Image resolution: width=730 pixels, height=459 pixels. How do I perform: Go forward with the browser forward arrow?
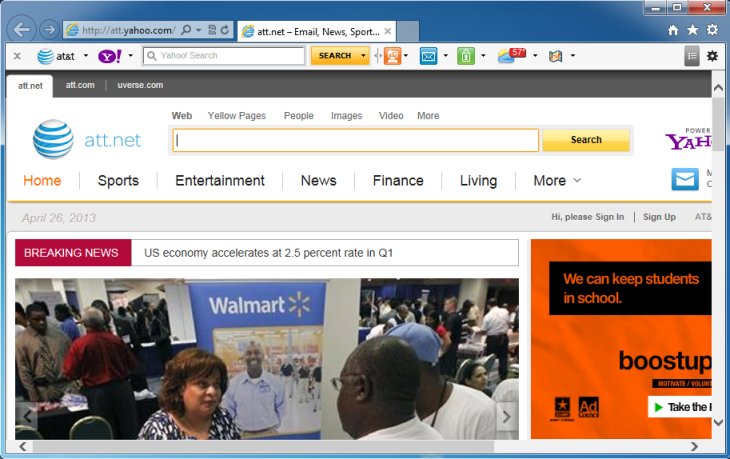(x=49, y=30)
